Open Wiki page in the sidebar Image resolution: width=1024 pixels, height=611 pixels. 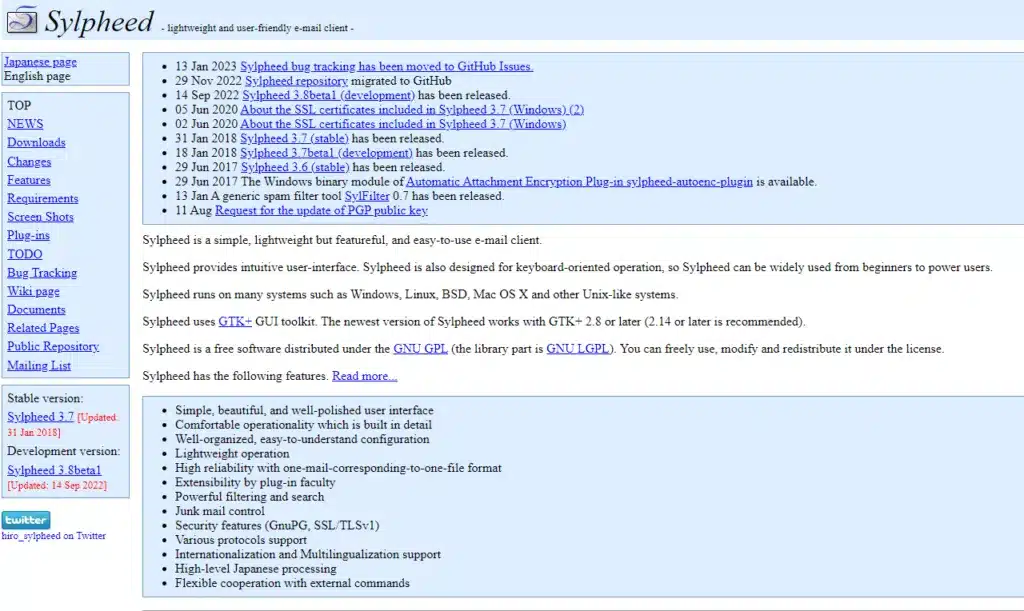(33, 291)
